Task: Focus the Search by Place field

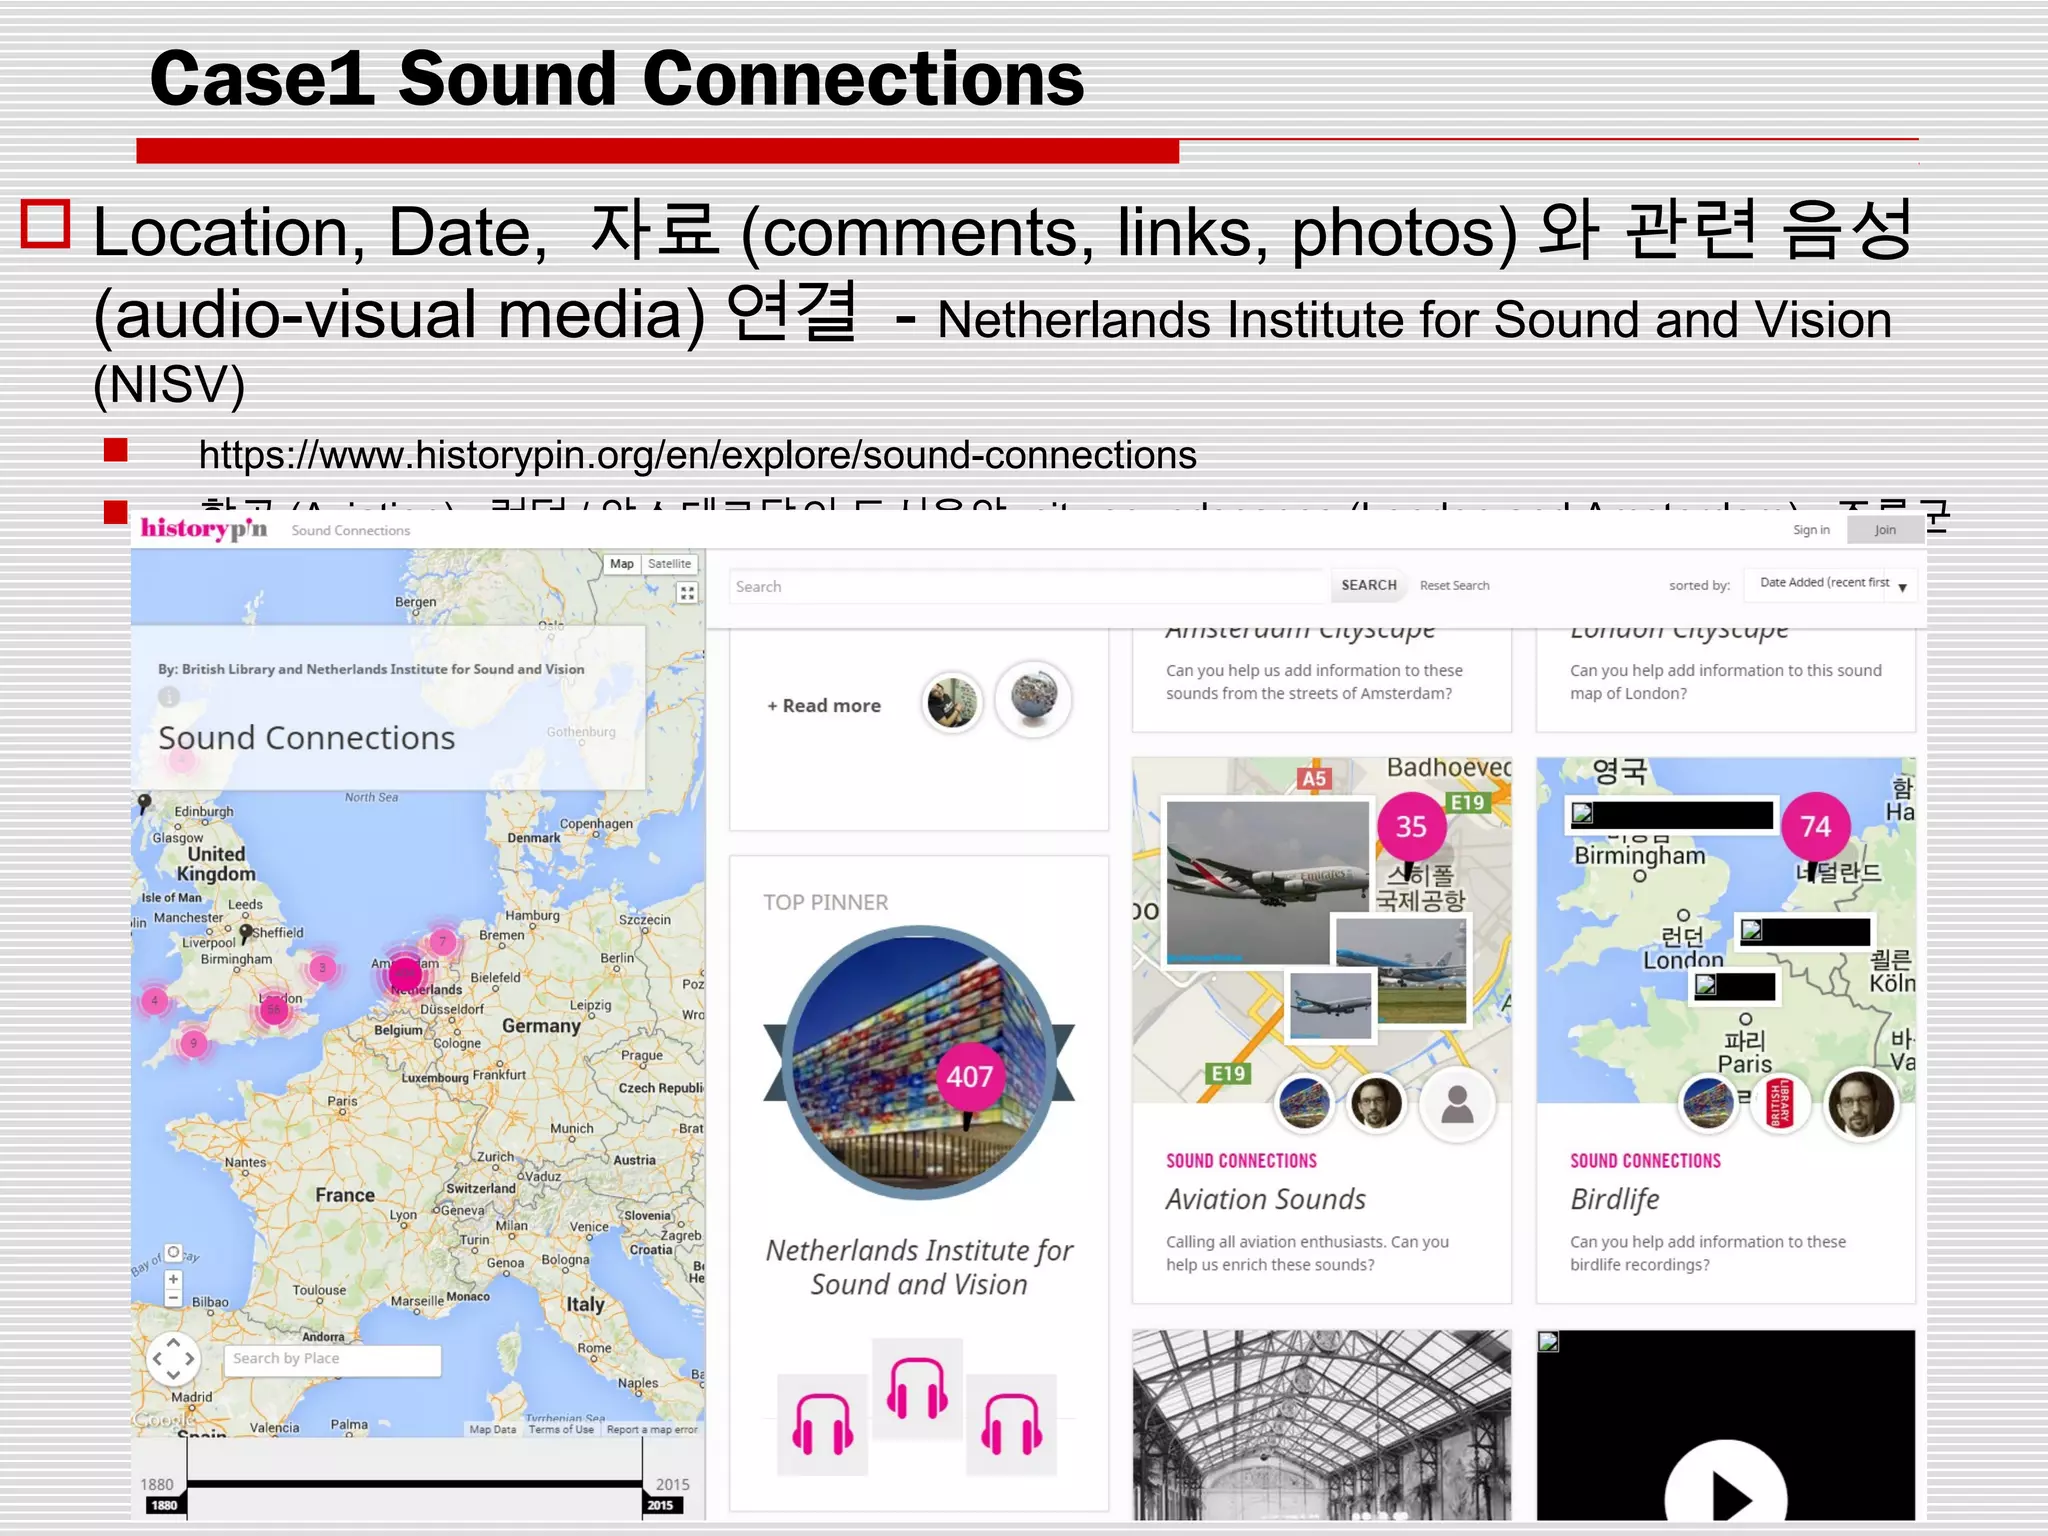Action: click(x=332, y=1359)
